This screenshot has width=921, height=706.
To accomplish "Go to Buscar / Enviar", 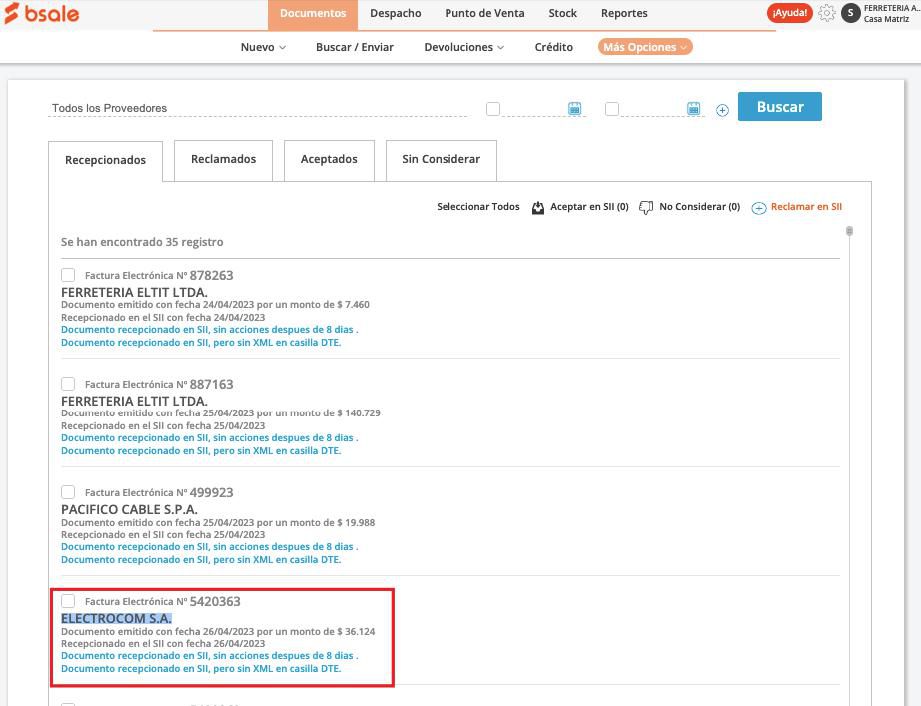I will click(x=355, y=47).
